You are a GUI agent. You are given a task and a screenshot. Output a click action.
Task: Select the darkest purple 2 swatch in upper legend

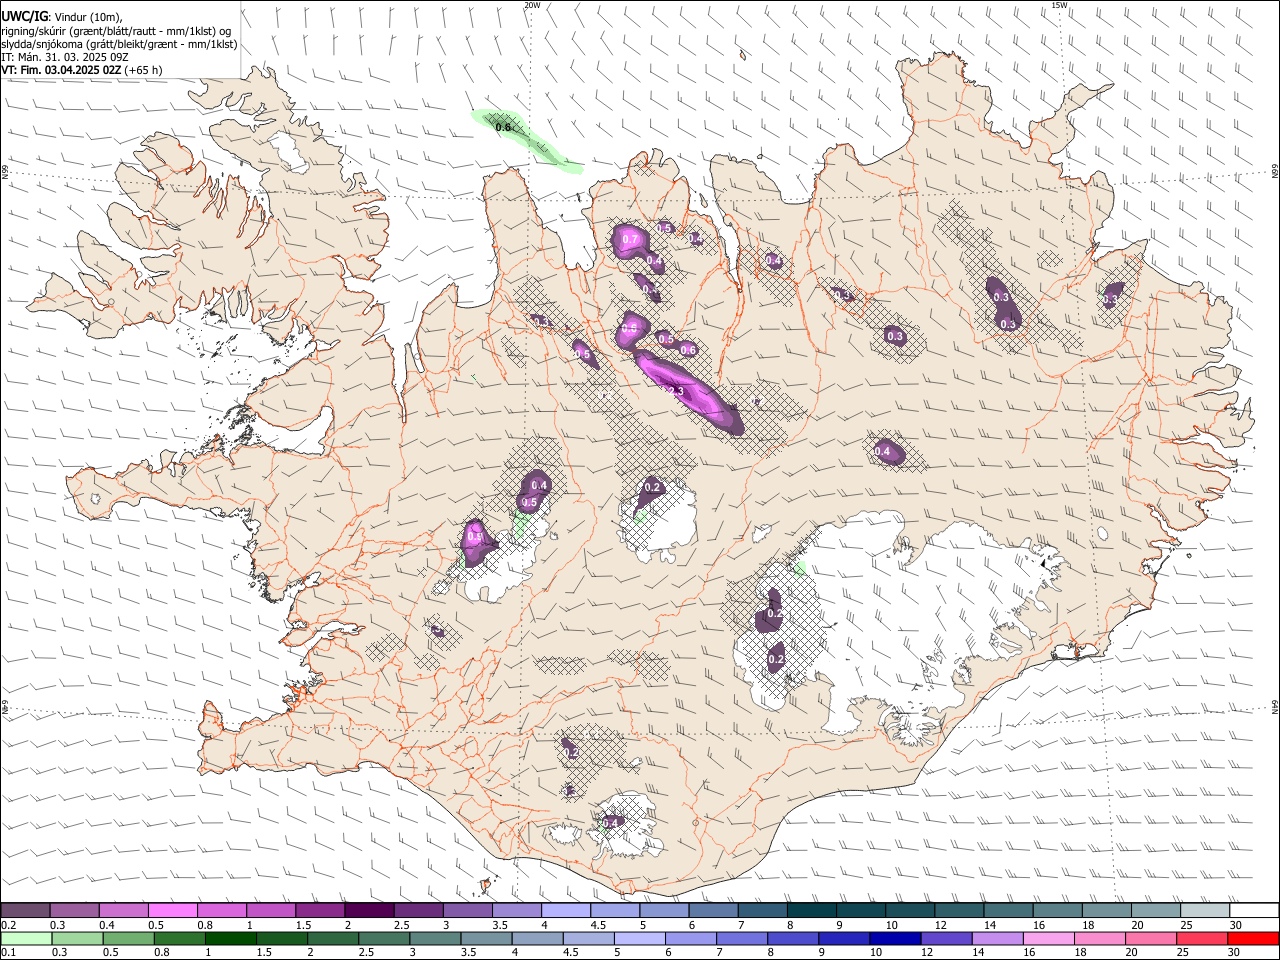click(369, 911)
